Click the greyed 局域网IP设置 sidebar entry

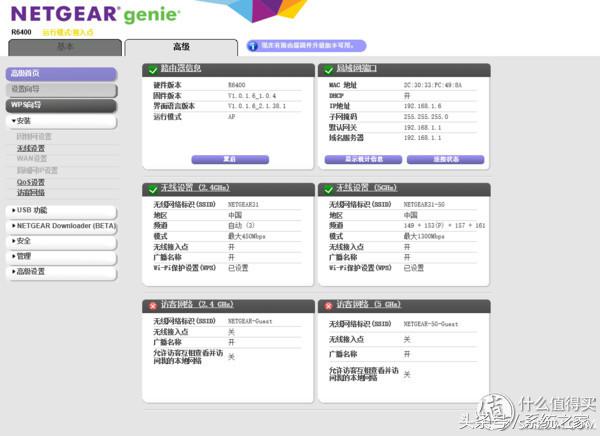[37, 170]
